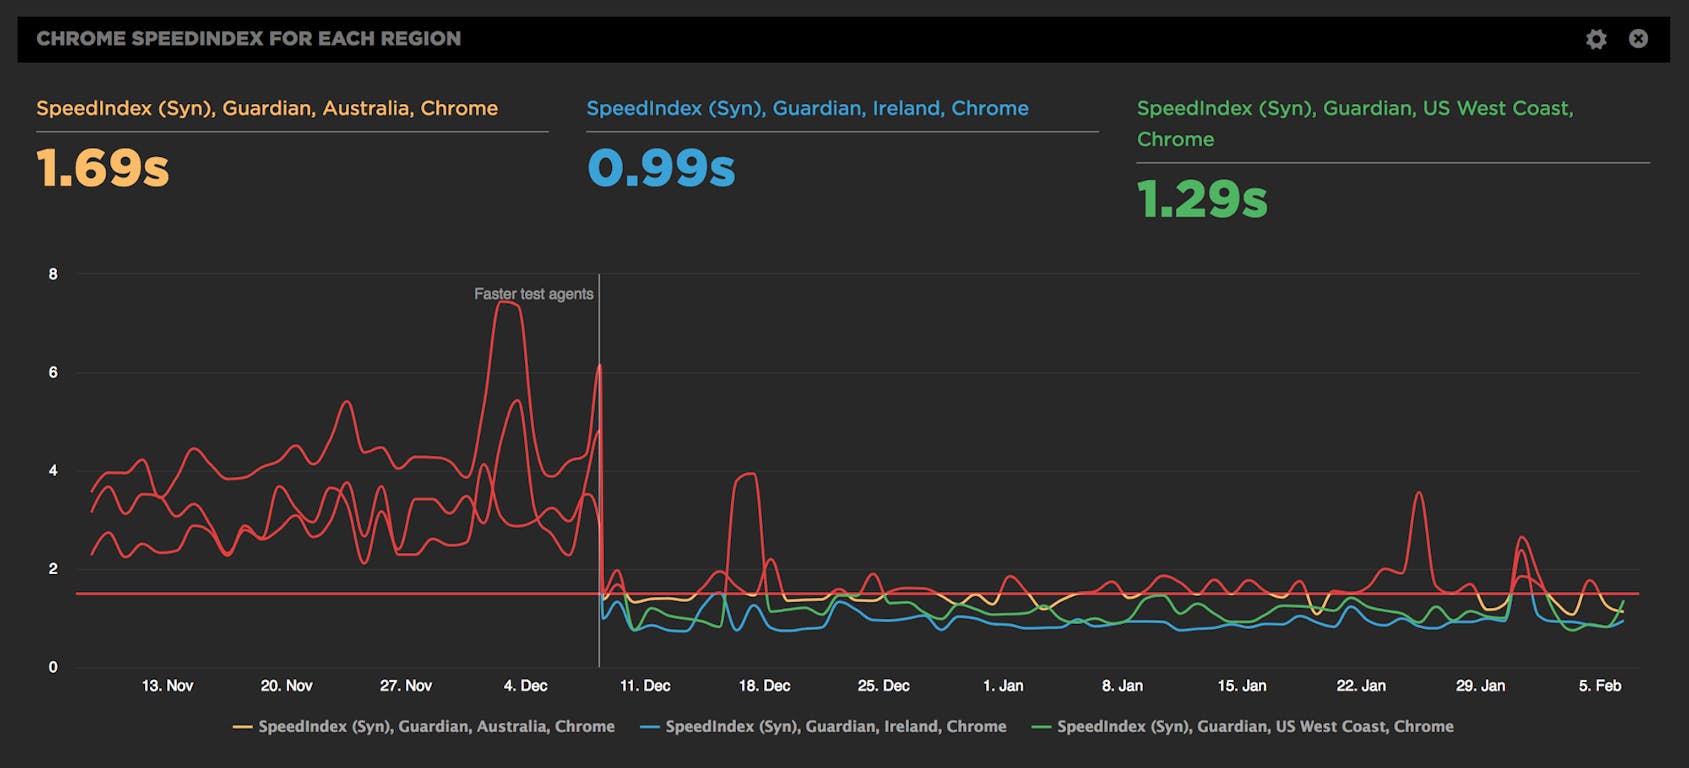1689x768 pixels.
Task: Click the US West Coast green legend marker
Action: (x=1041, y=727)
